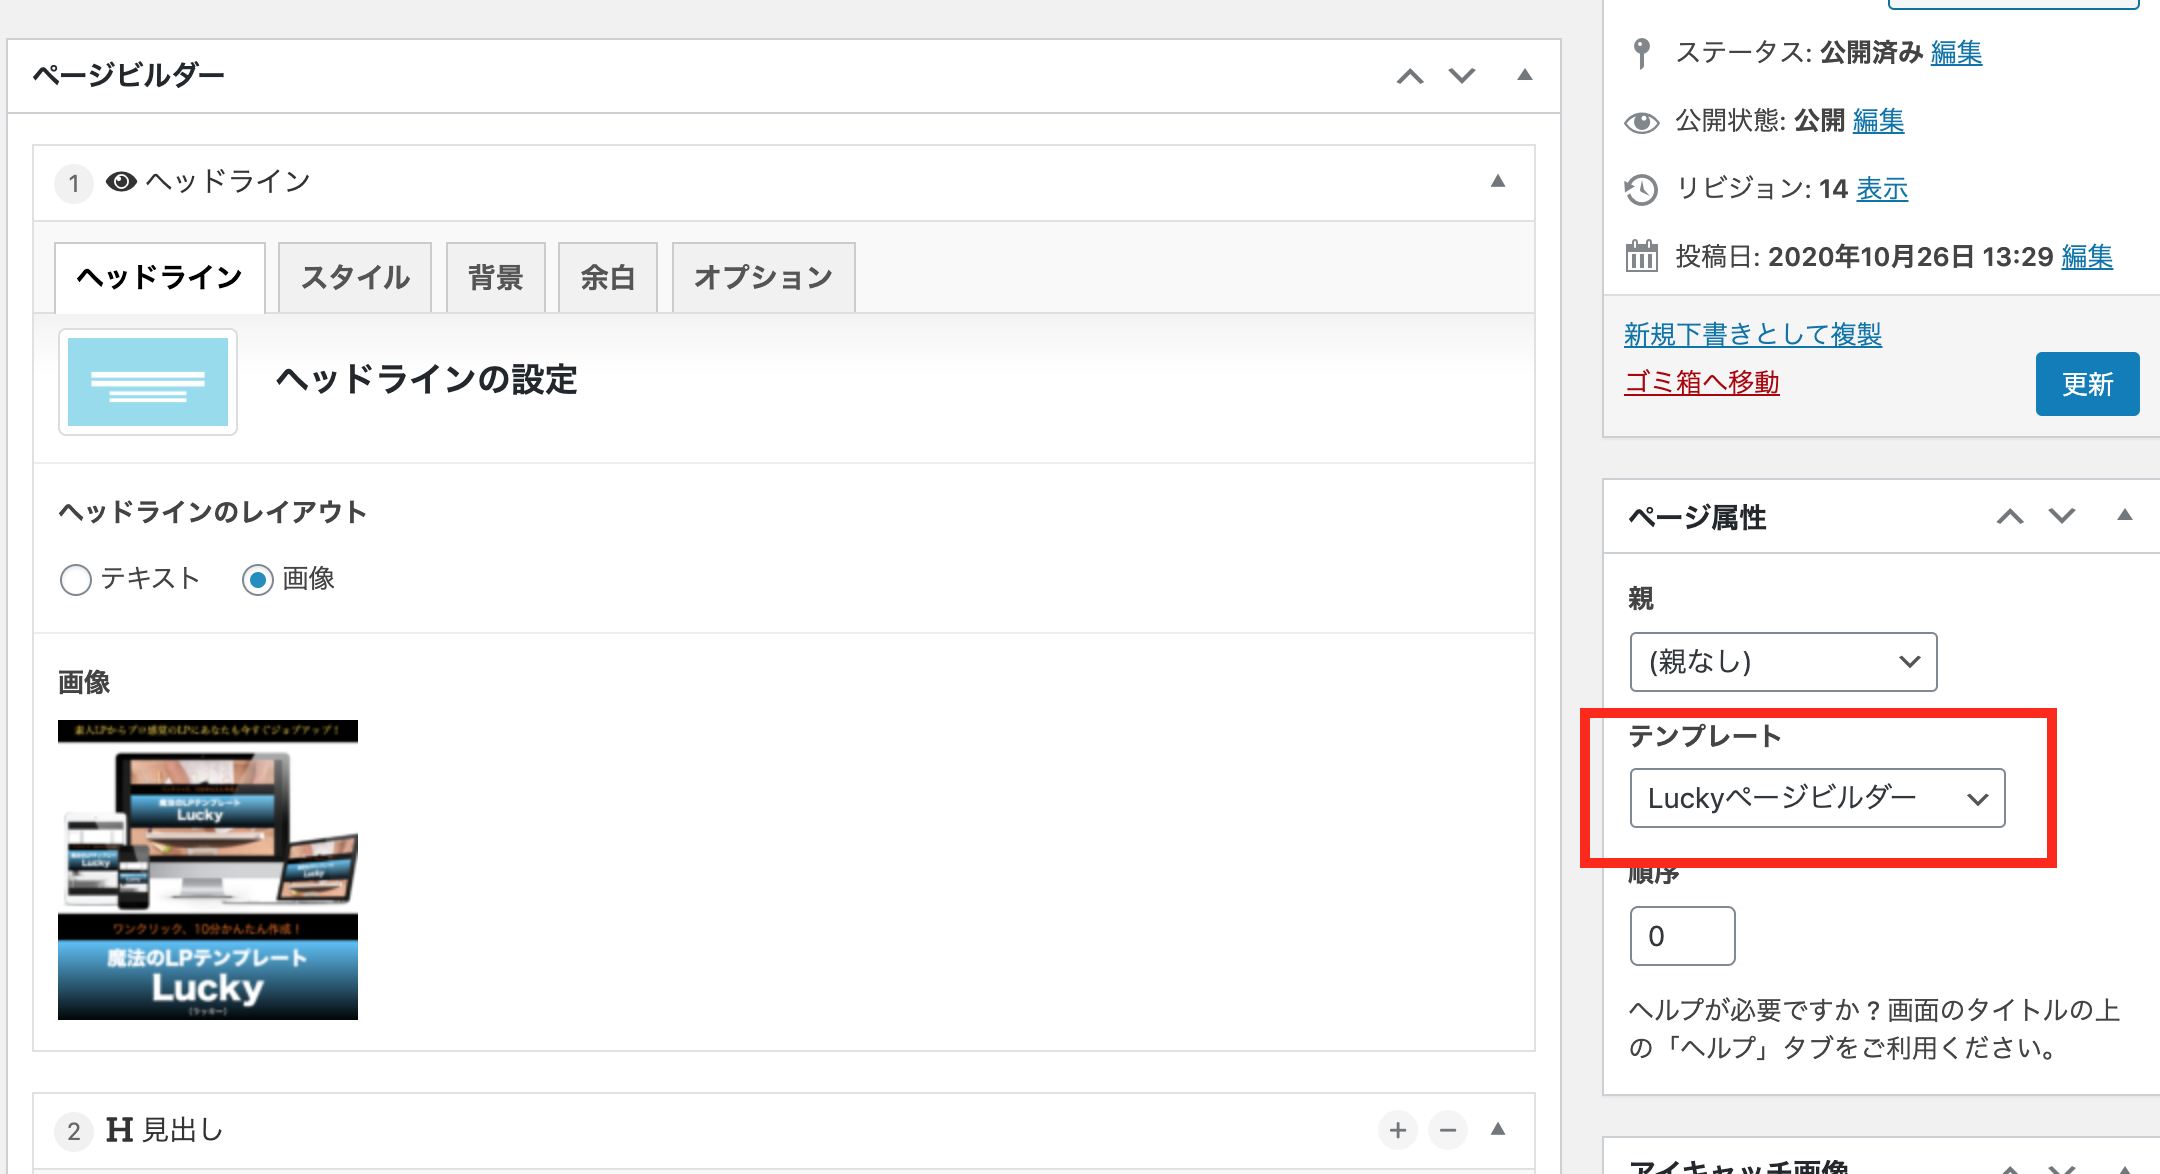
Task: Click the Lucky headline image thumbnail
Action: [x=208, y=870]
